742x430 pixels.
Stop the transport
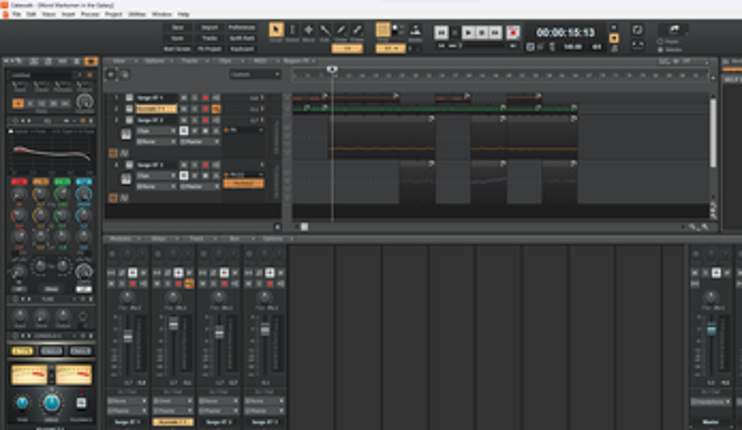[482, 32]
